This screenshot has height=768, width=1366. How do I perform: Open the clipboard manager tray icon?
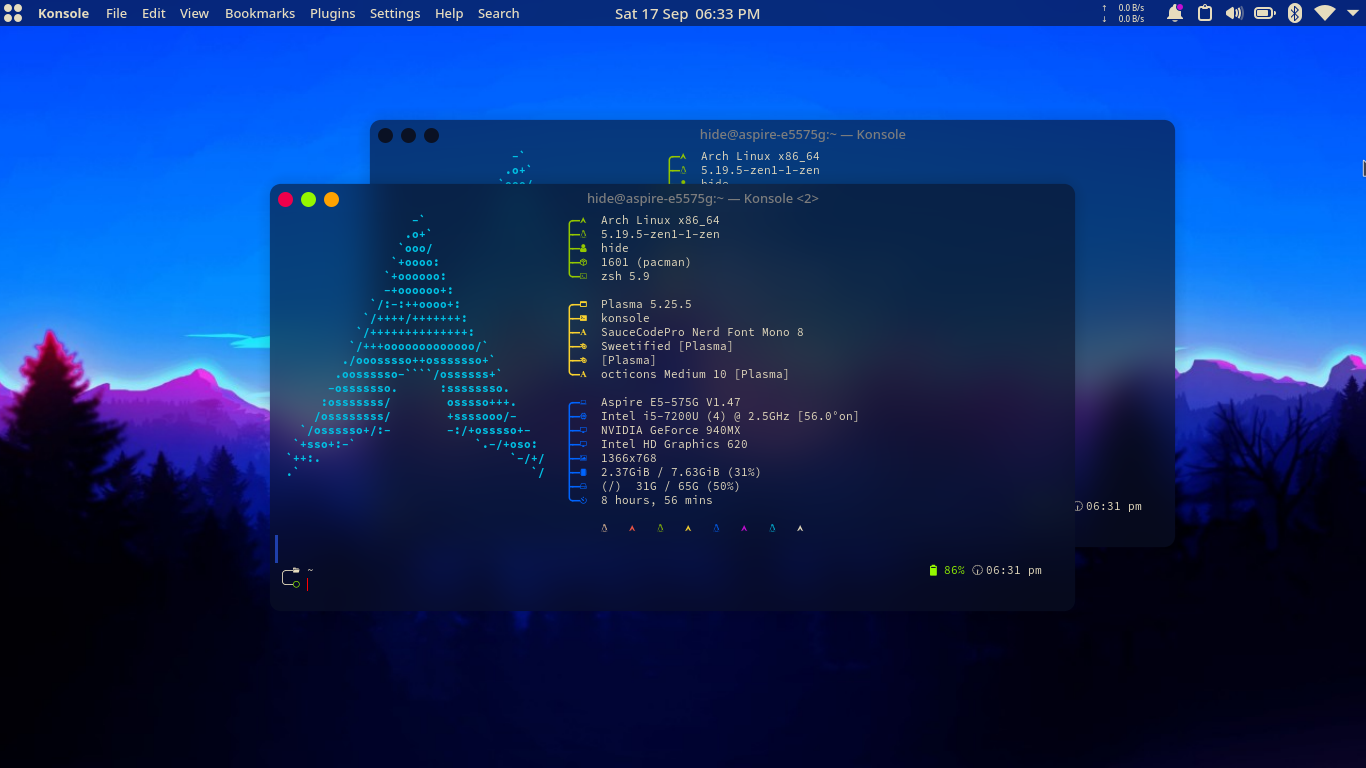[x=1204, y=13]
